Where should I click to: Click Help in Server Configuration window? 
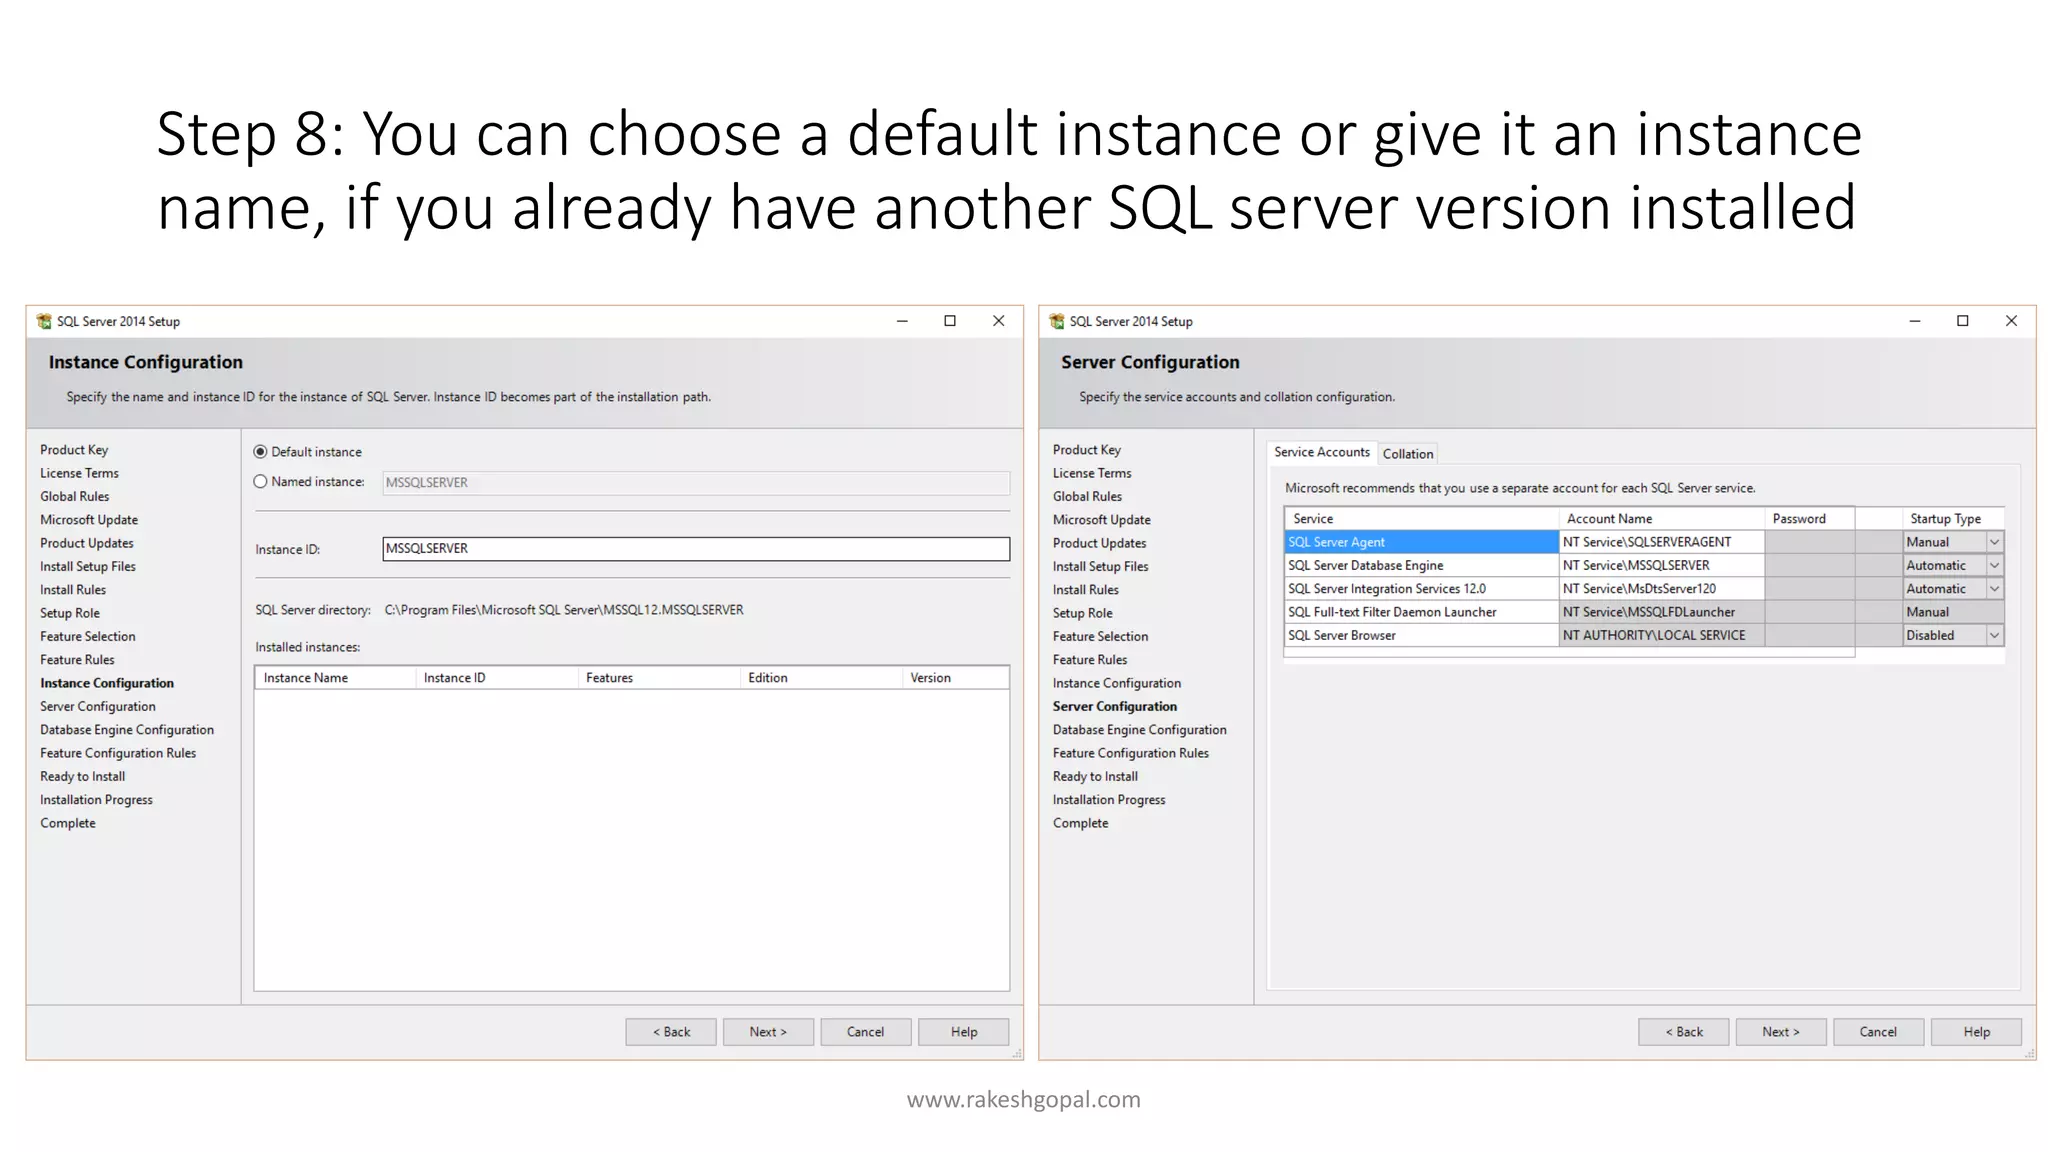1977,1032
